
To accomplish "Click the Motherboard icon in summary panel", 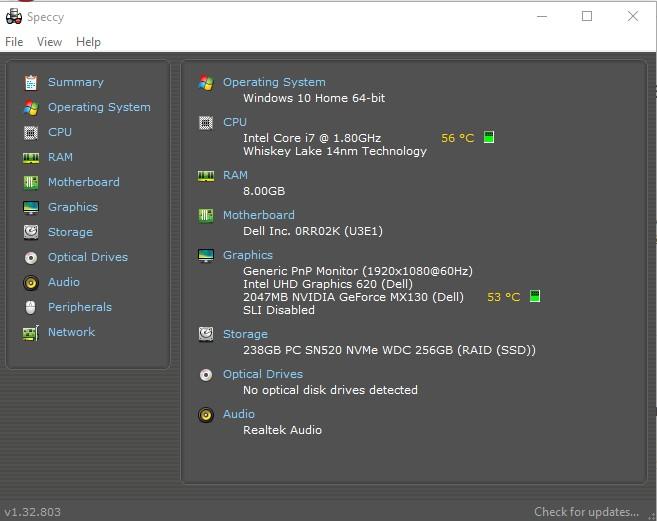I will coord(206,215).
